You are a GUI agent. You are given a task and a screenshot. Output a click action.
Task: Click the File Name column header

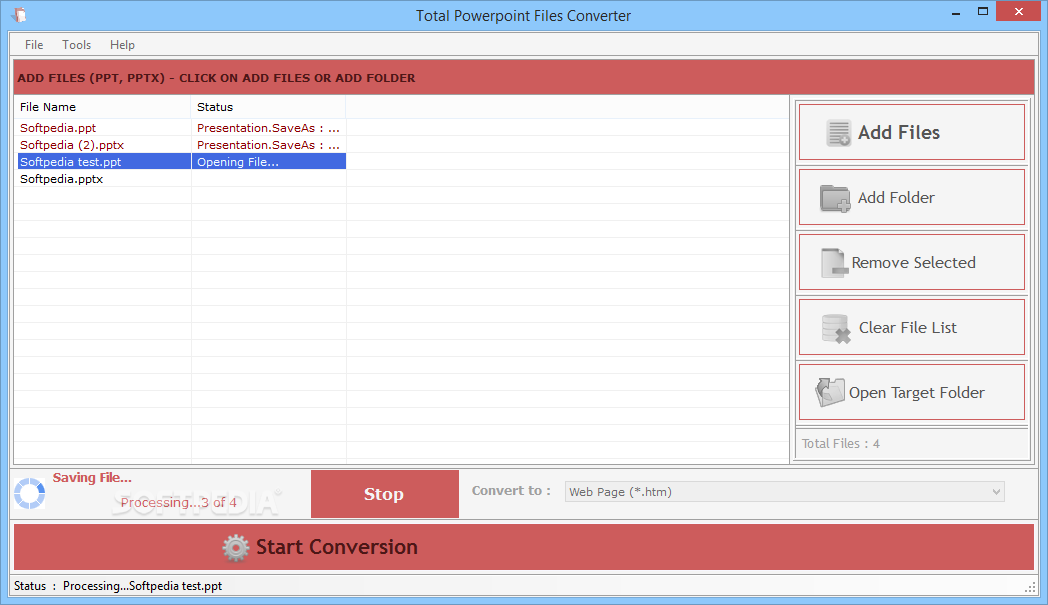point(103,107)
